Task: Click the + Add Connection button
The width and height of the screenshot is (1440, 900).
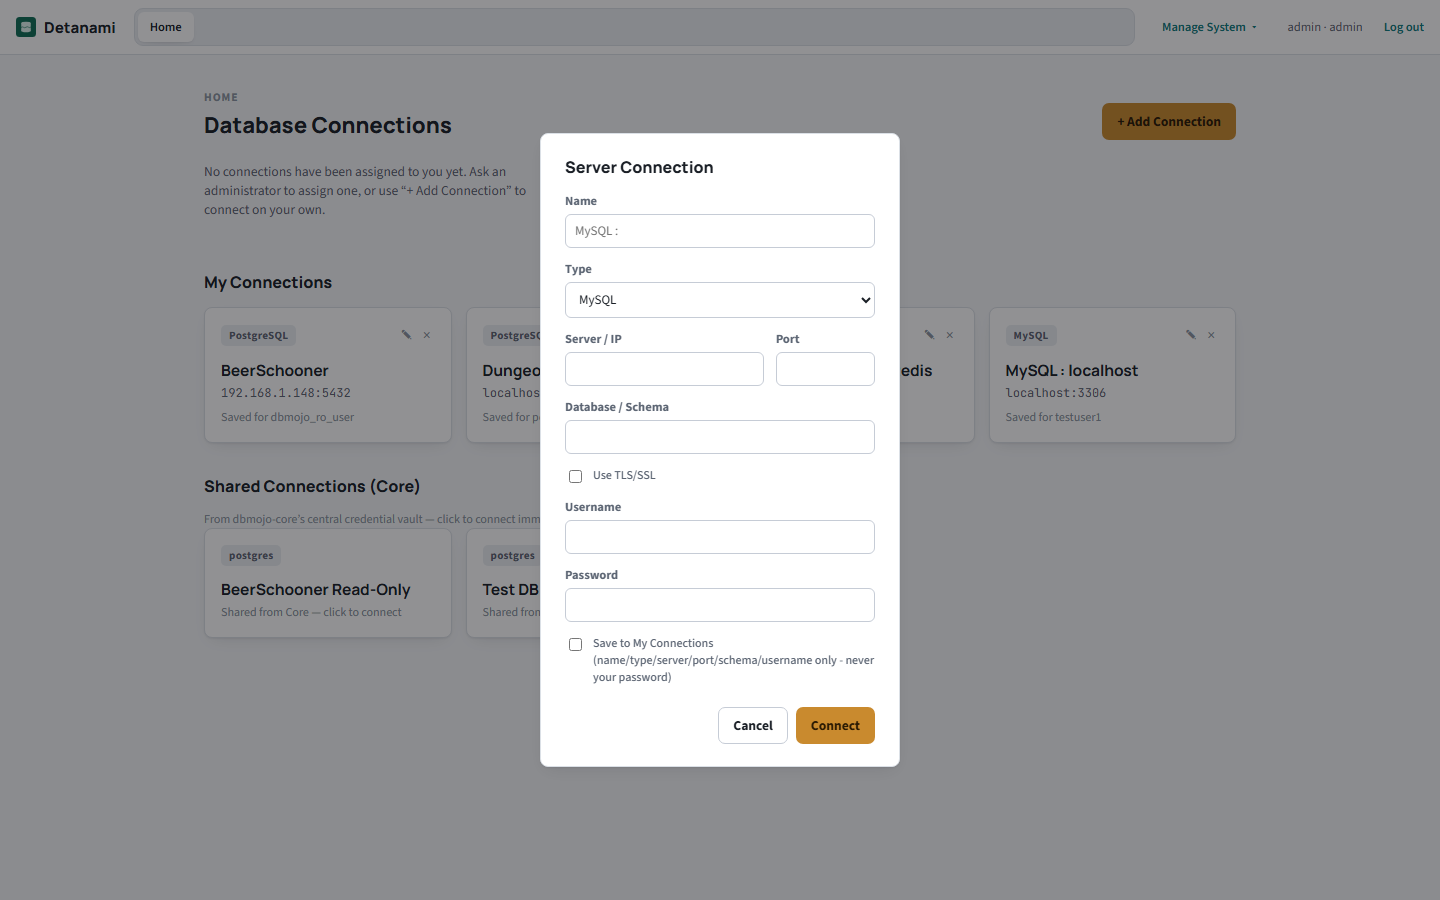Action: (x=1169, y=122)
